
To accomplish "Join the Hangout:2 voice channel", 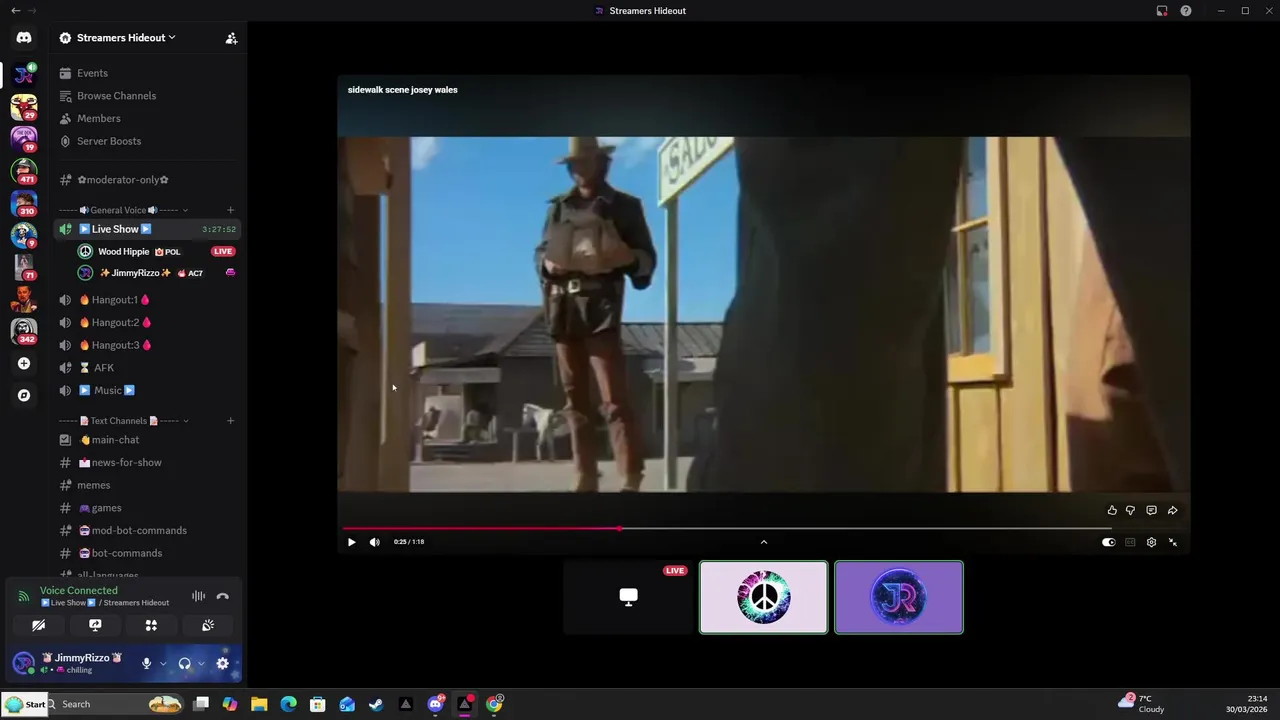I will pyautogui.click(x=147, y=322).
